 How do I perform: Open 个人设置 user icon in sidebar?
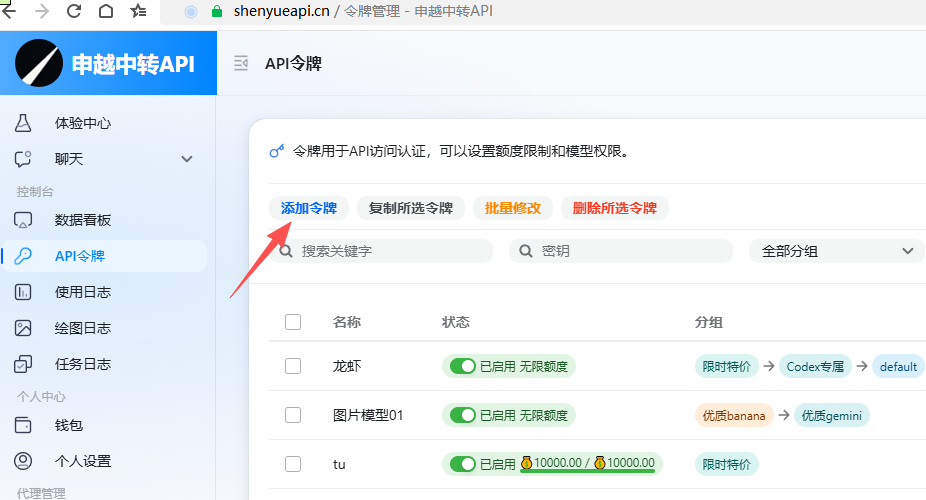click(23, 461)
